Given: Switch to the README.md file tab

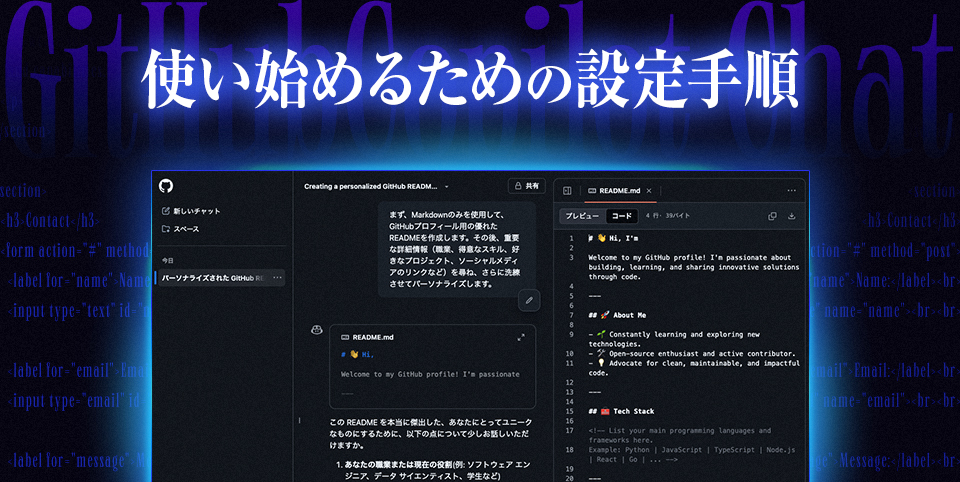Looking at the screenshot, I should 613,189.
